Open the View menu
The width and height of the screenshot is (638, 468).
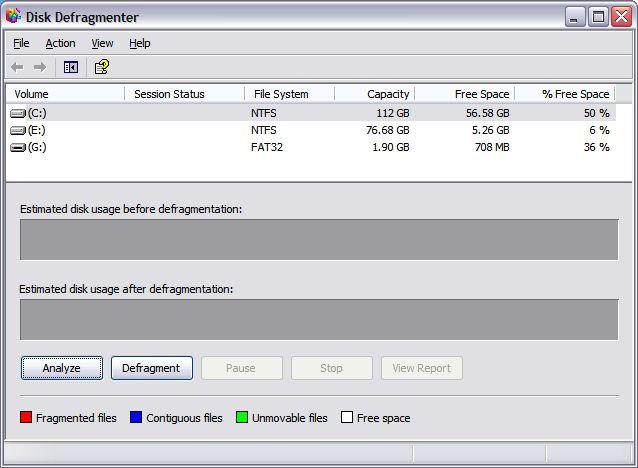(x=102, y=43)
